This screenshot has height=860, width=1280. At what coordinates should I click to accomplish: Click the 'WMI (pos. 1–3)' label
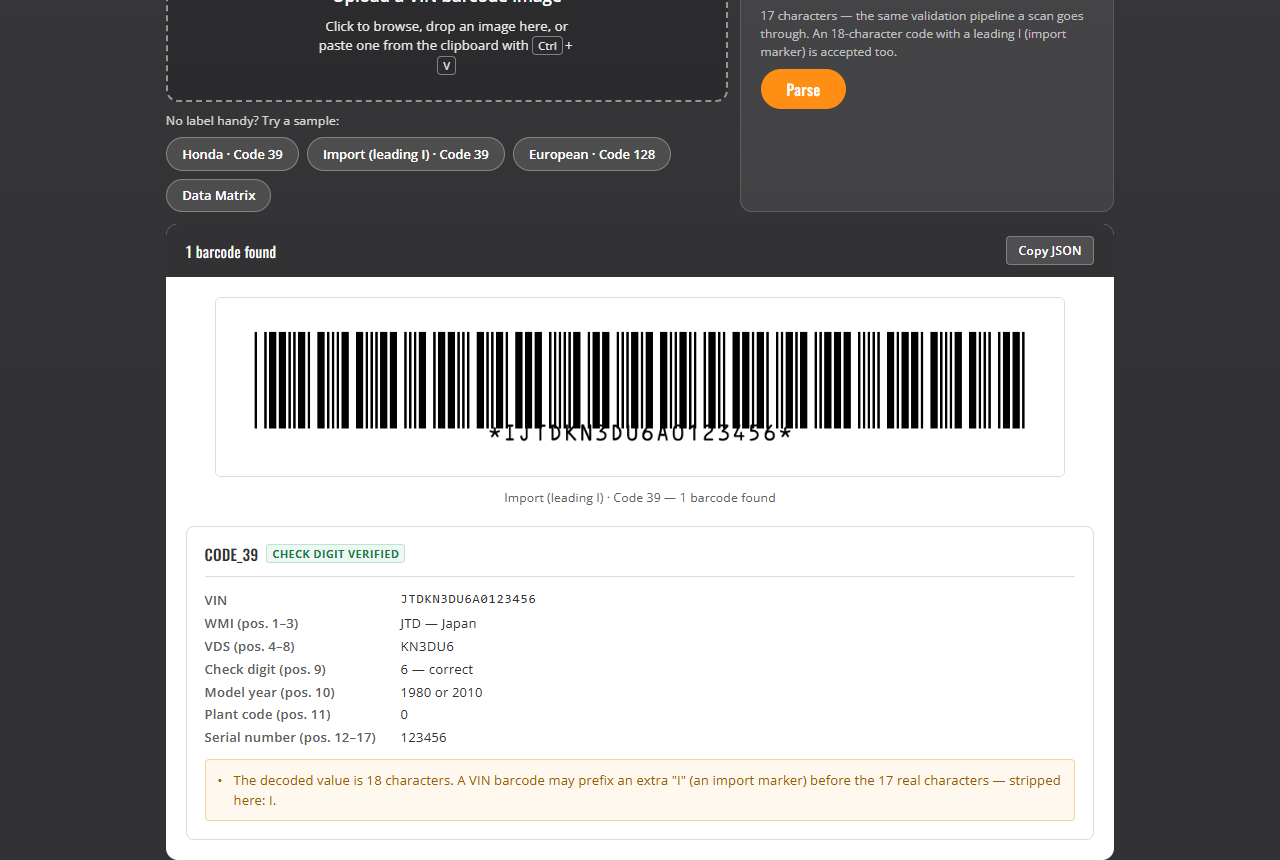[251, 623]
